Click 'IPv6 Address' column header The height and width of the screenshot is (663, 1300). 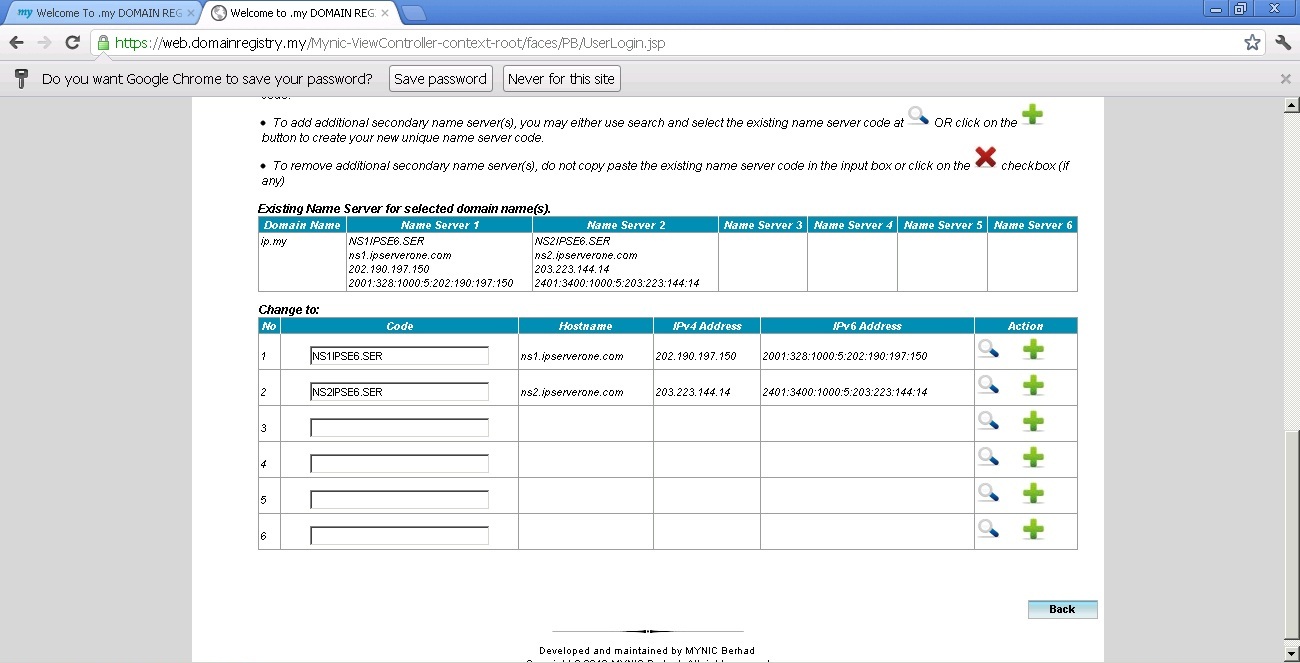coord(867,326)
